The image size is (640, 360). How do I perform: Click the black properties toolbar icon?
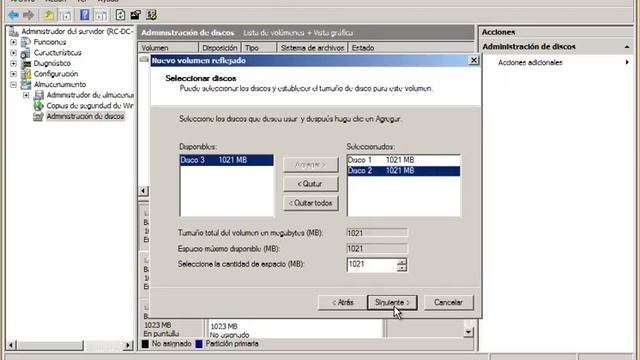(x=136, y=16)
